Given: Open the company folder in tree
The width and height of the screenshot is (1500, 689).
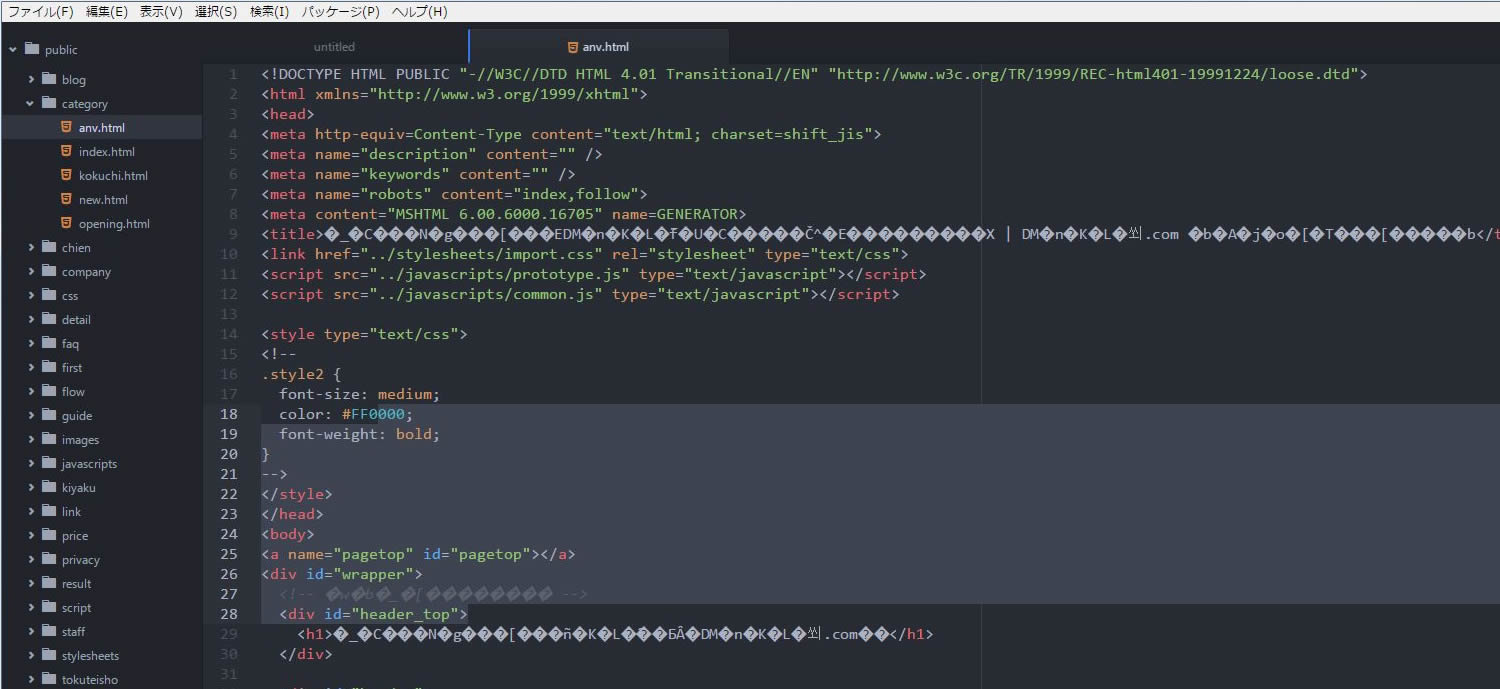Looking at the screenshot, I should [86, 272].
